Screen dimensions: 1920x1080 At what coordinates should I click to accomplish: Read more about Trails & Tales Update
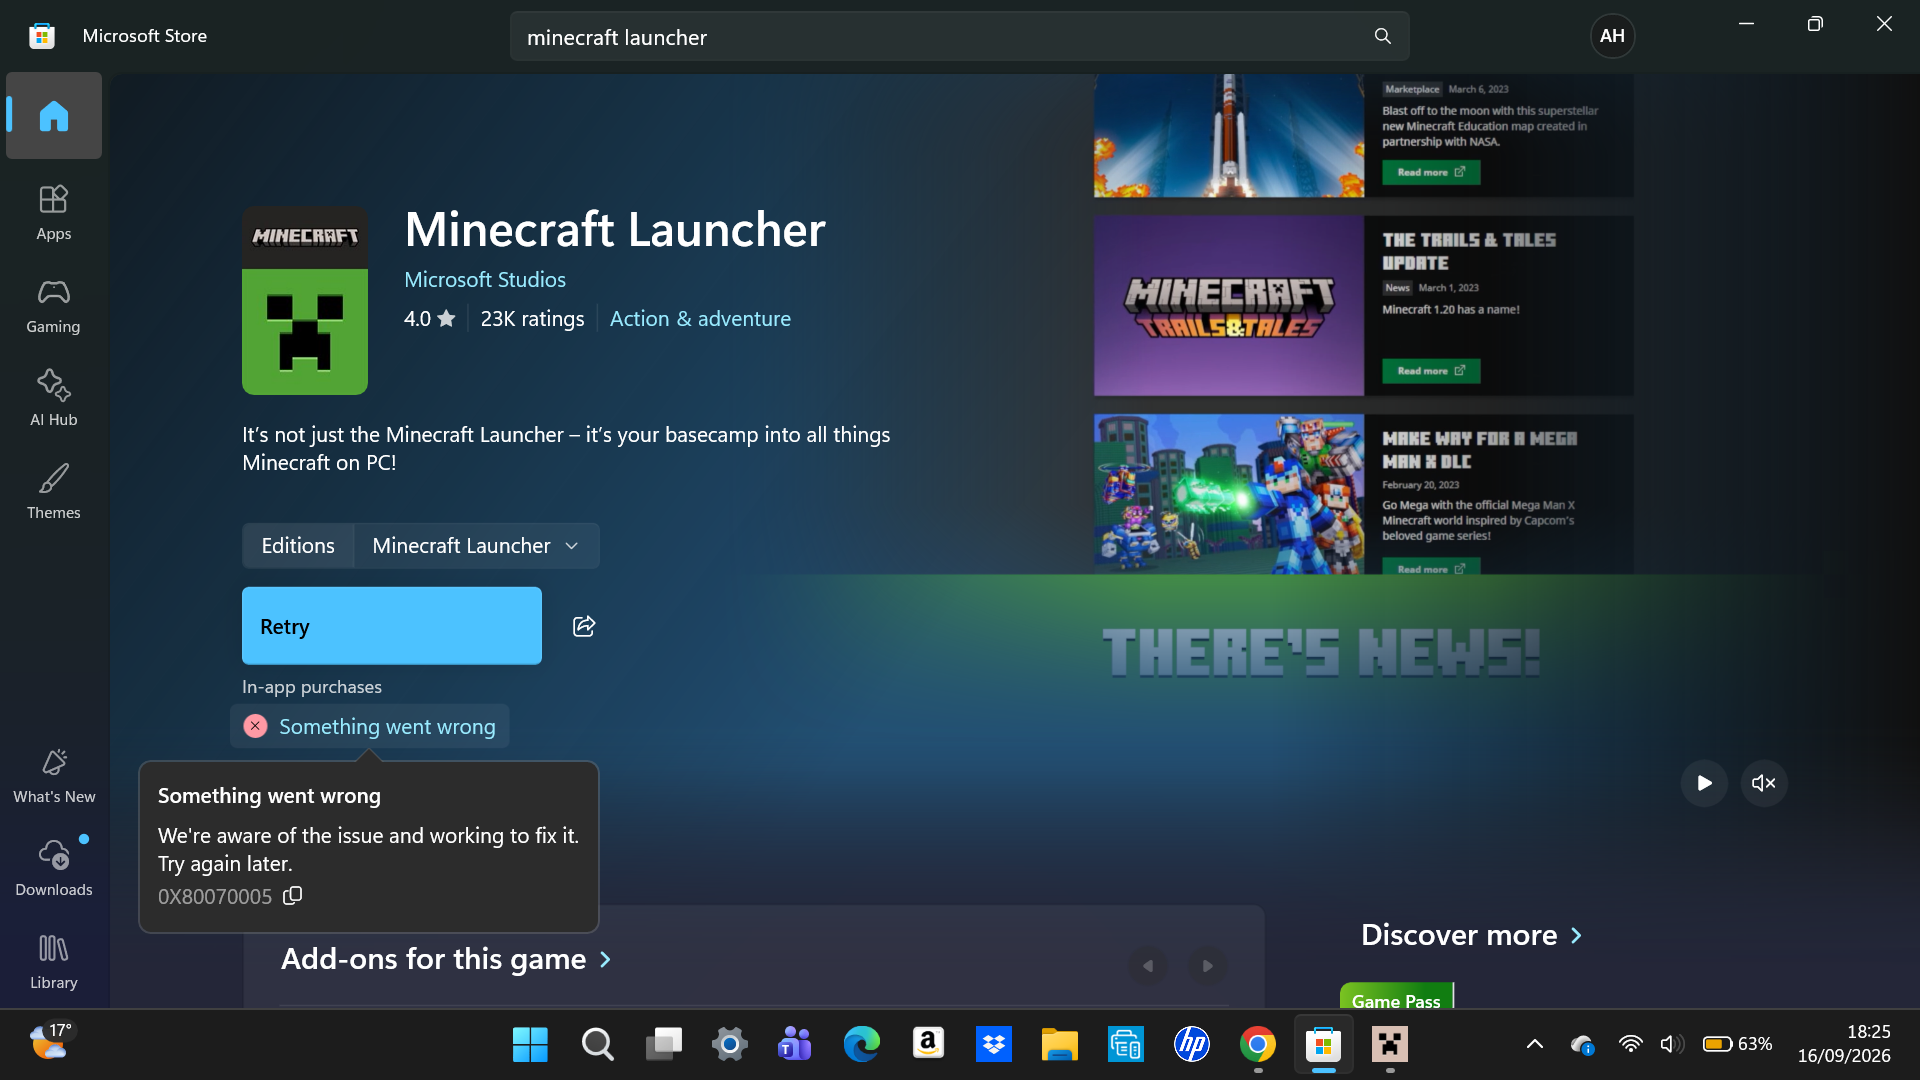[x=1431, y=371]
